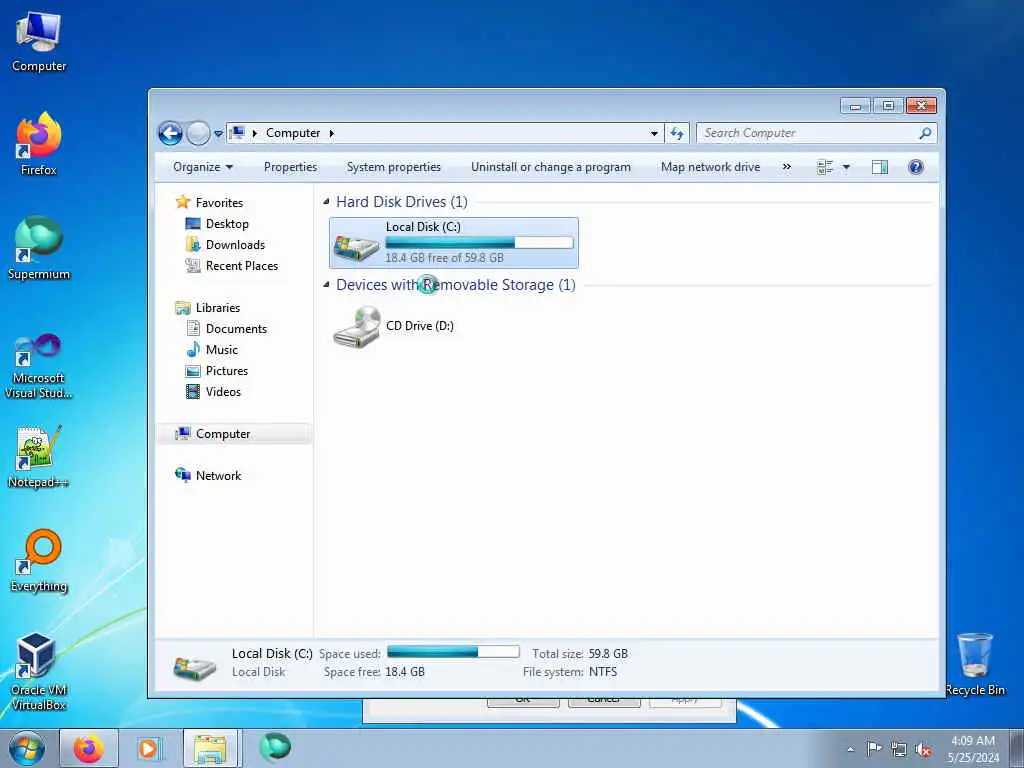Open Downloads in Favorites
Viewport: 1024px width, 768px height.
coord(235,245)
